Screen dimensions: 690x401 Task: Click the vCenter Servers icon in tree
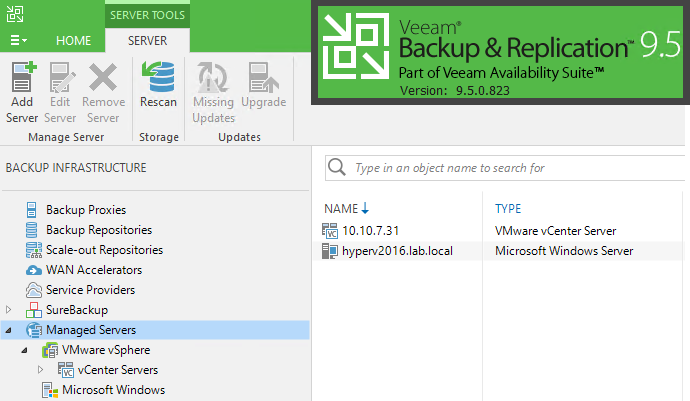[x=66, y=370]
